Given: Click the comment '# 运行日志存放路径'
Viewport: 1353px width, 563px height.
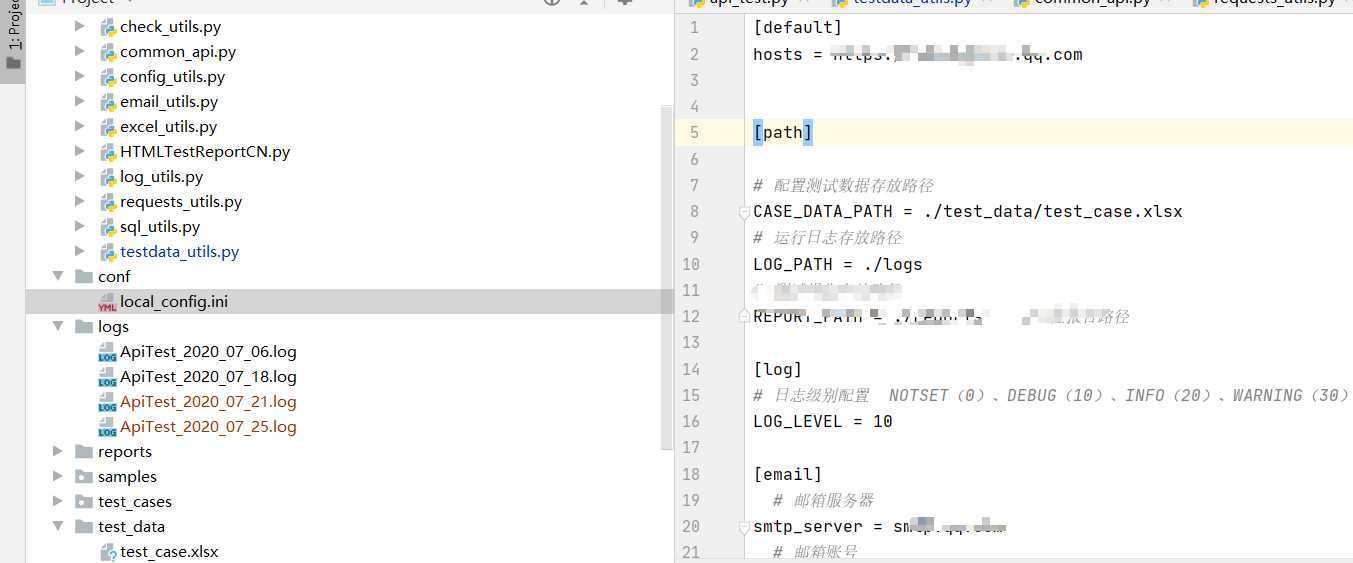Looking at the screenshot, I should [x=827, y=238].
